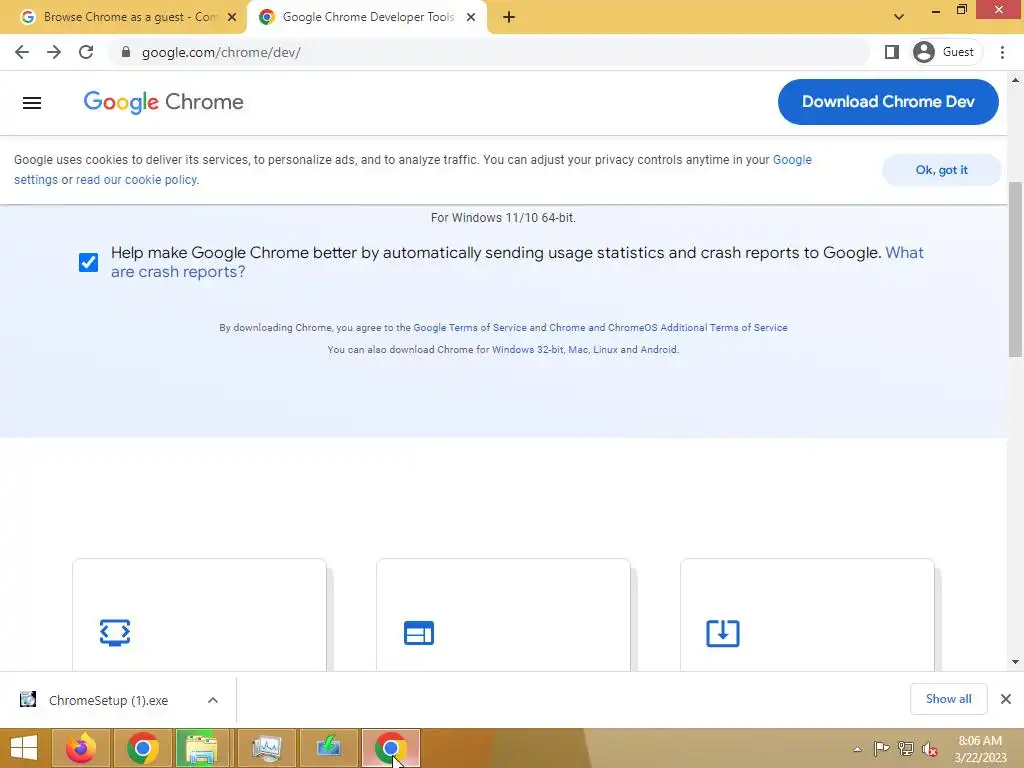Click the code monitor card icon
Viewport: 1024px width, 768px height.
click(x=115, y=633)
